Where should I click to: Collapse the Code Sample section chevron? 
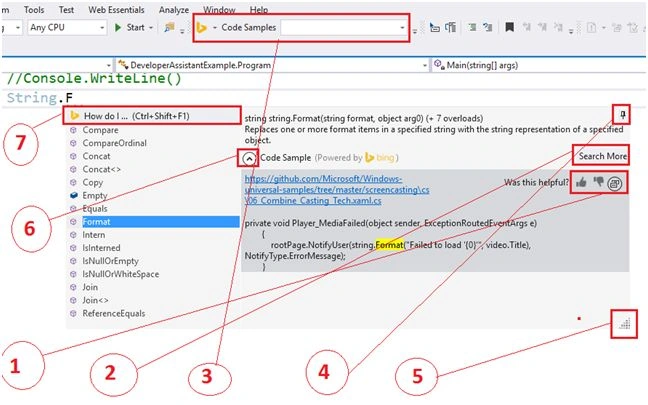(249, 158)
